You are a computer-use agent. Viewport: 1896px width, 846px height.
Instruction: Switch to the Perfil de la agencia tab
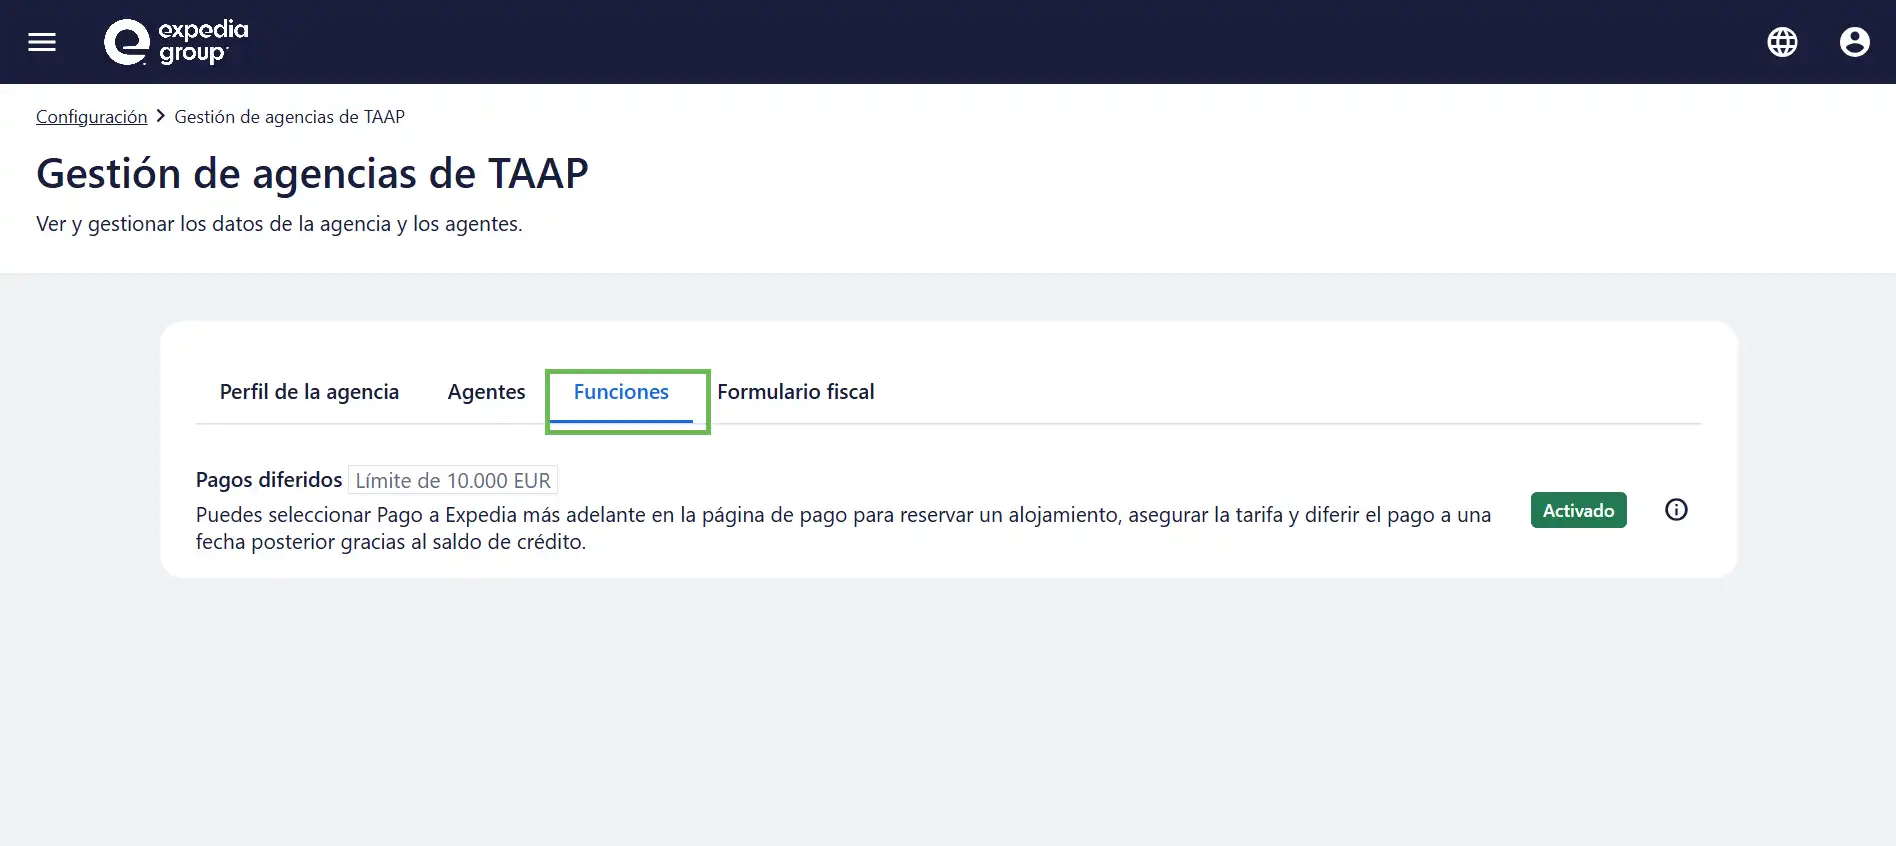[309, 392]
